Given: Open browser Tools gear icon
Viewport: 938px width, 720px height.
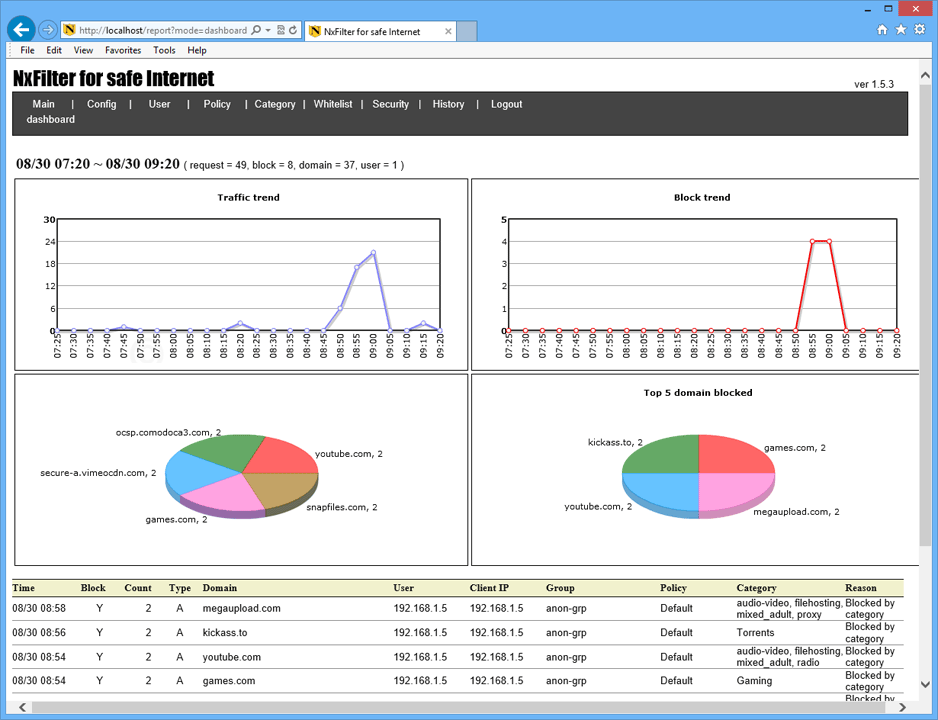Looking at the screenshot, I should [x=920, y=30].
